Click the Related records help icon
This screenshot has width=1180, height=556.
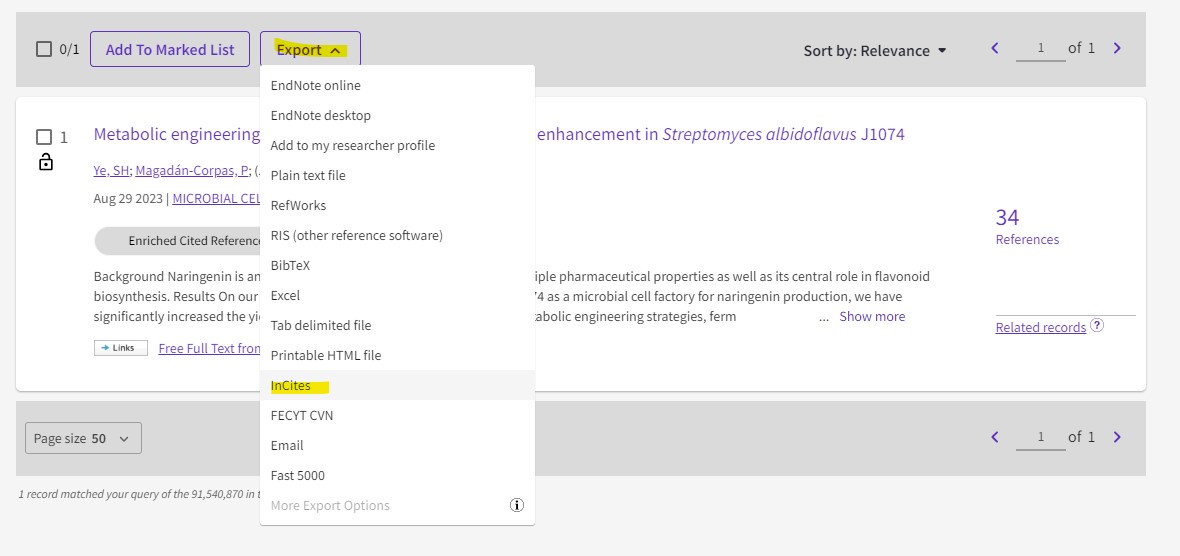pyautogui.click(x=1097, y=326)
